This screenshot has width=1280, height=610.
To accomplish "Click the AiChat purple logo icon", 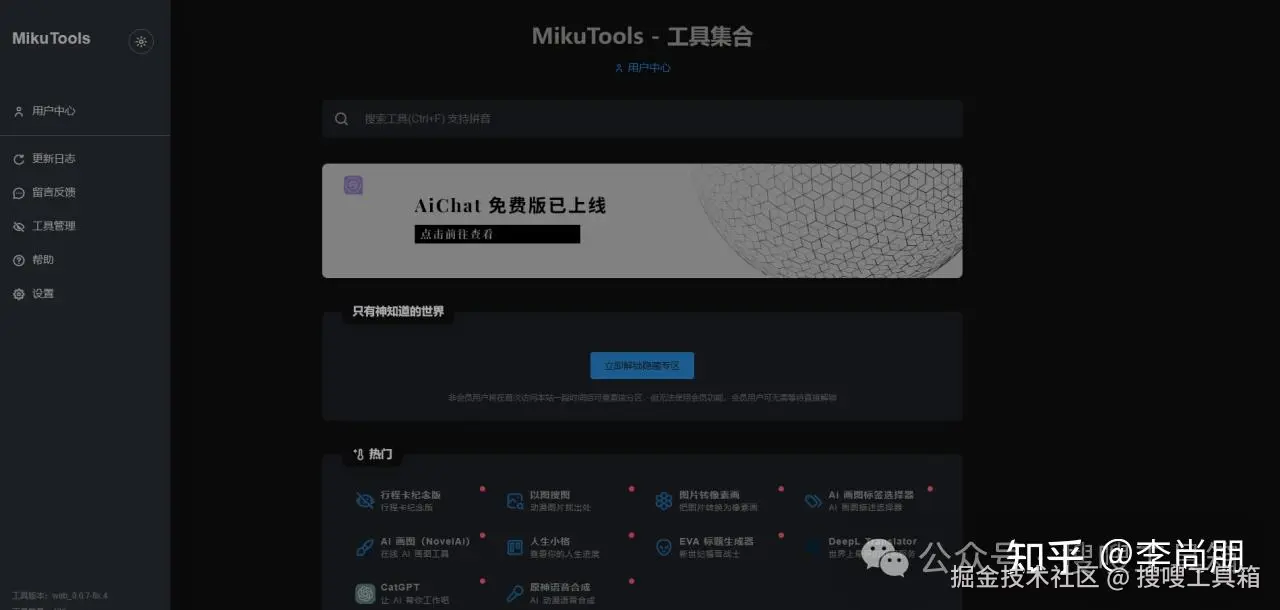I will point(353,185).
